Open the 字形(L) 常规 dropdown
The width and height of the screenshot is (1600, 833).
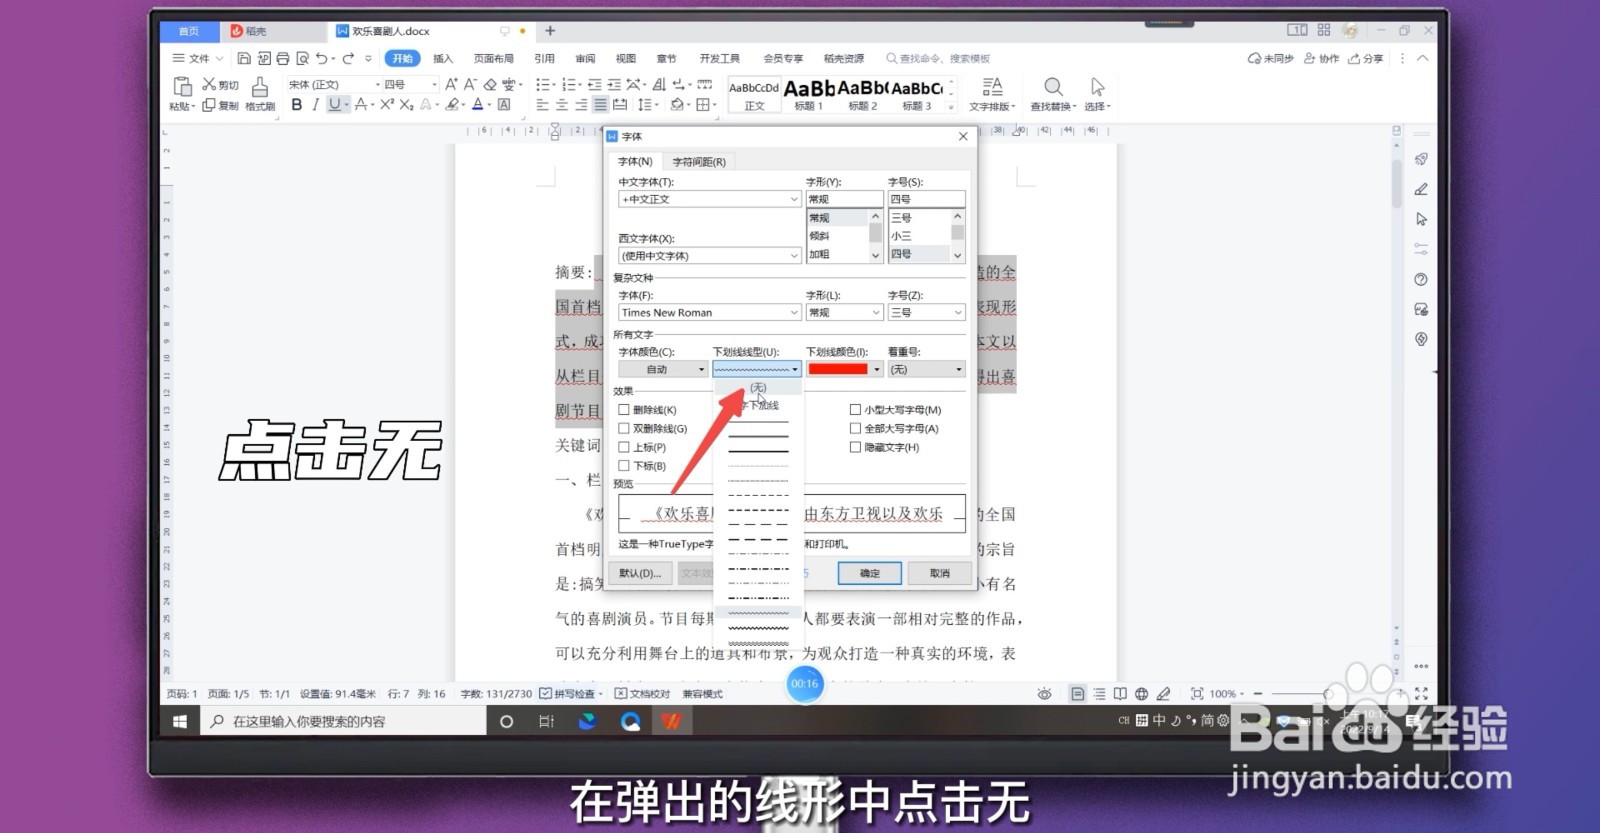coord(845,312)
